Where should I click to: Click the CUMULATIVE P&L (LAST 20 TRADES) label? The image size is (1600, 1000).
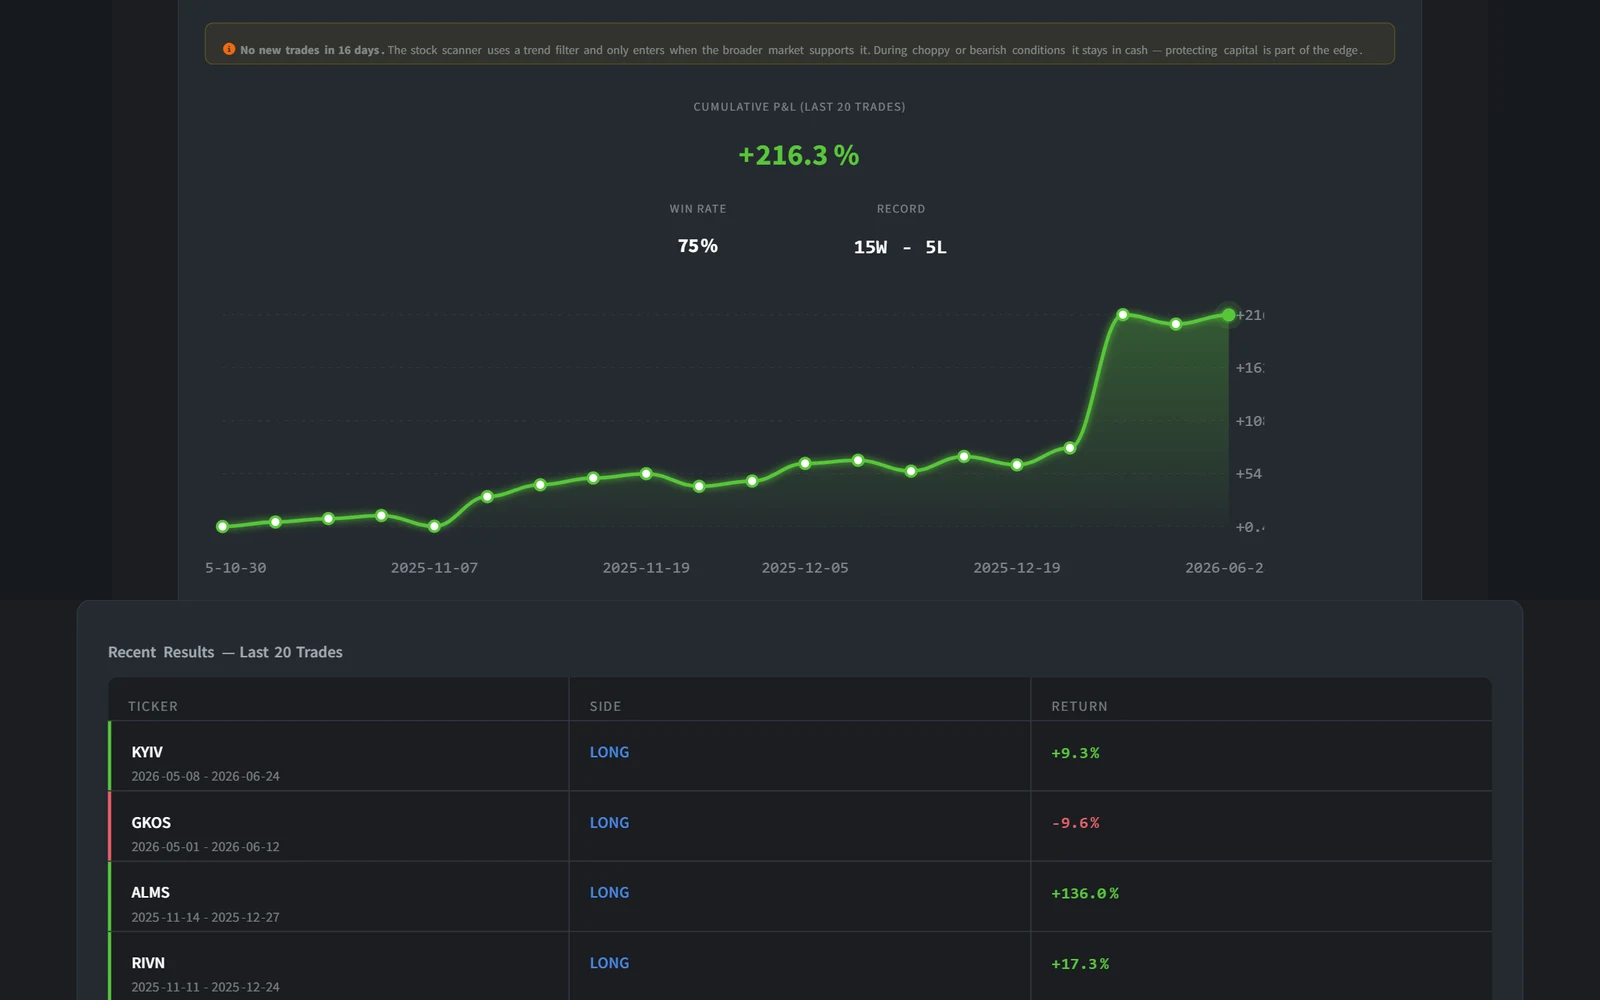(x=799, y=107)
